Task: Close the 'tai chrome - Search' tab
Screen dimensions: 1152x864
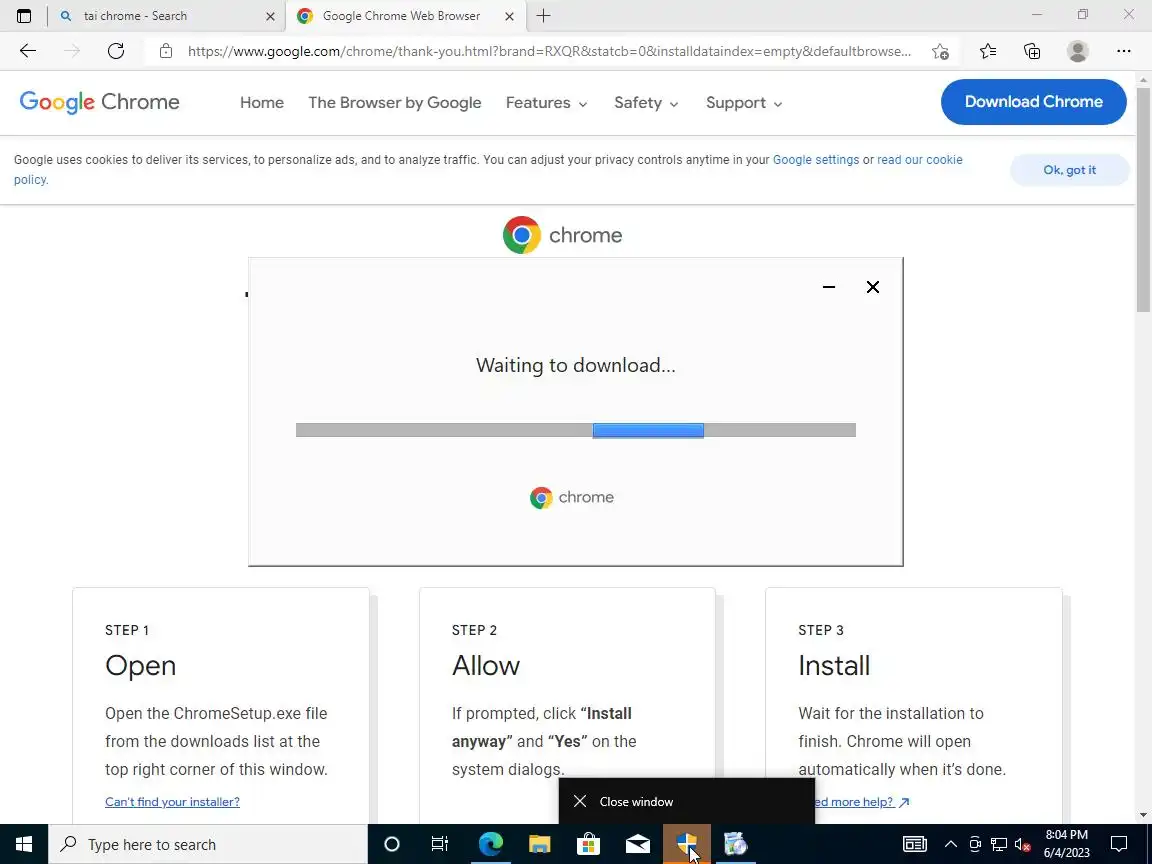Action: click(x=270, y=15)
